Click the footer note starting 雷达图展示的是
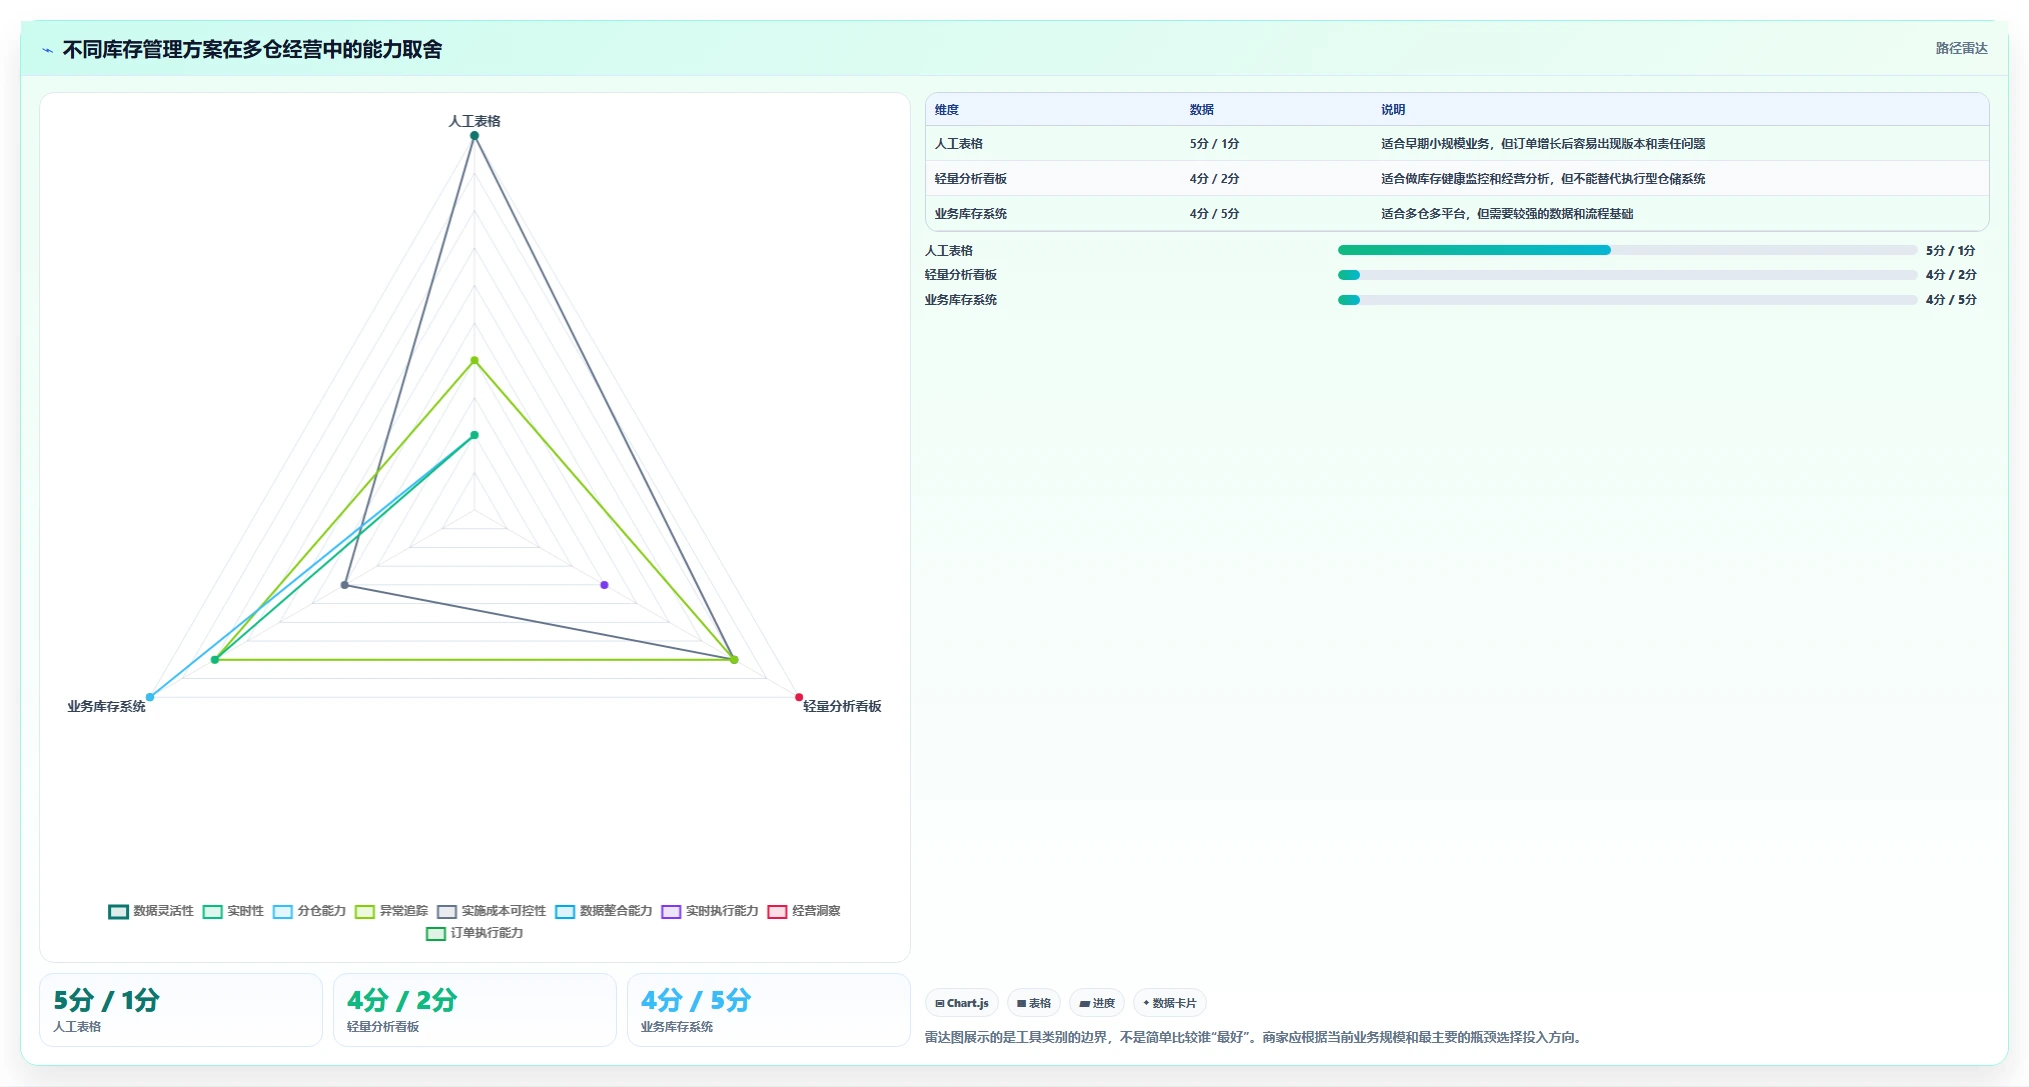 pos(1255,1037)
